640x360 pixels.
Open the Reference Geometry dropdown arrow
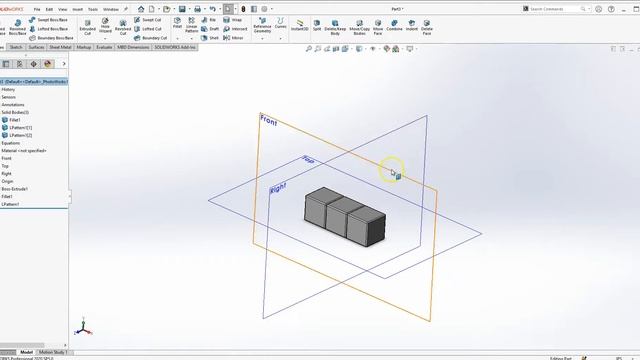(x=262, y=38)
